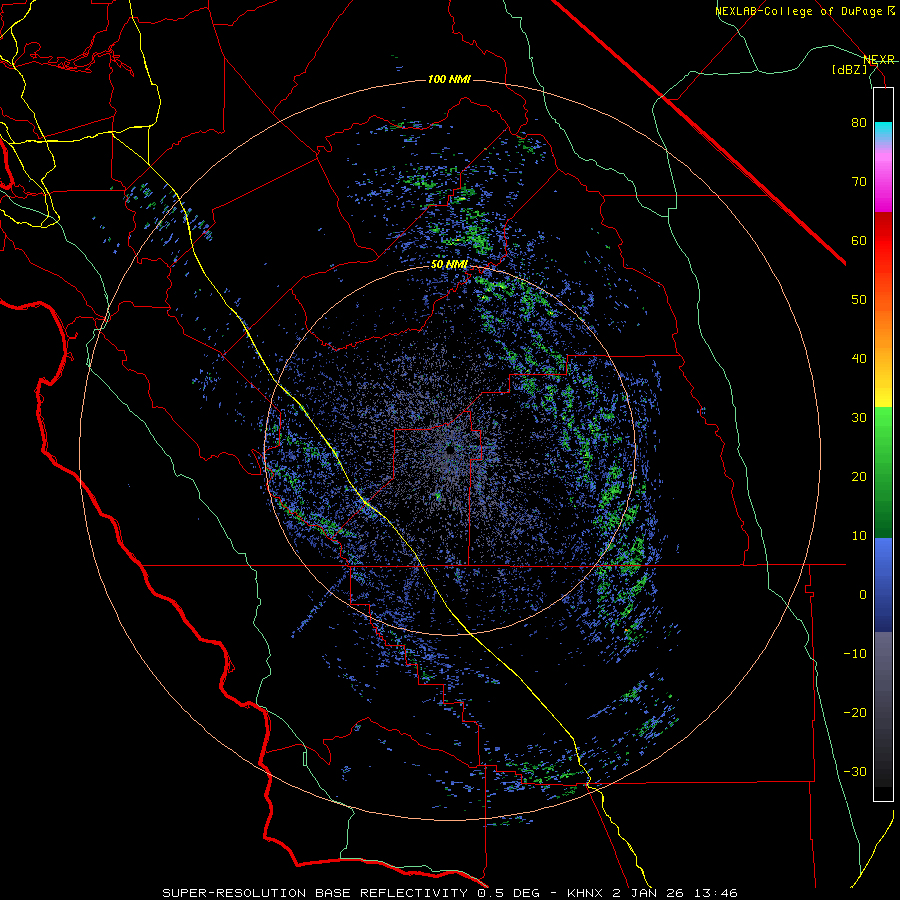Click the -10 value on the dBZ scale
This screenshot has height=900, width=900.
coord(855,653)
